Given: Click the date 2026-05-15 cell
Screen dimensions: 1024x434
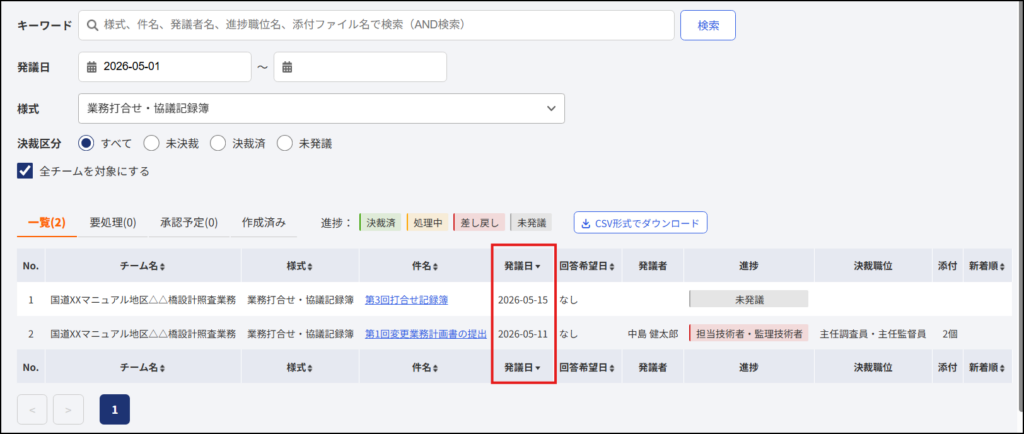Looking at the screenshot, I should point(522,300).
